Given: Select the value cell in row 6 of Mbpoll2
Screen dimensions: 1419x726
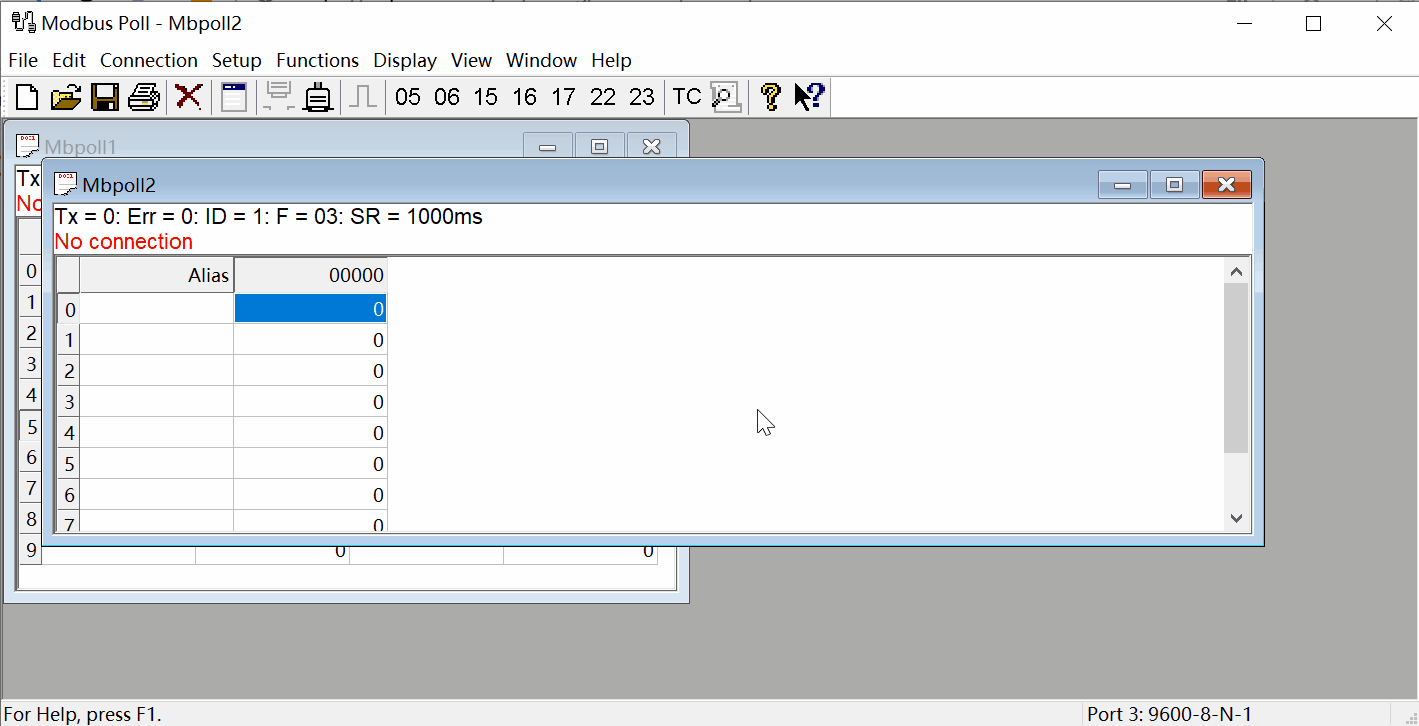Looking at the screenshot, I should tap(310, 495).
